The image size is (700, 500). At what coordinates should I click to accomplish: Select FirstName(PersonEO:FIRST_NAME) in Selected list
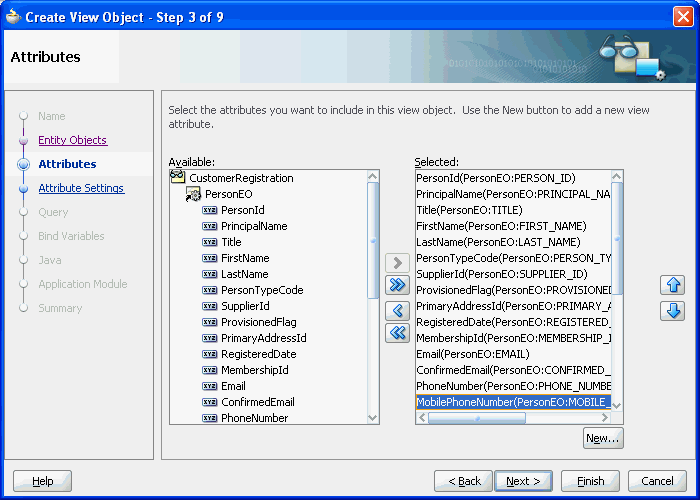pos(513,226)
